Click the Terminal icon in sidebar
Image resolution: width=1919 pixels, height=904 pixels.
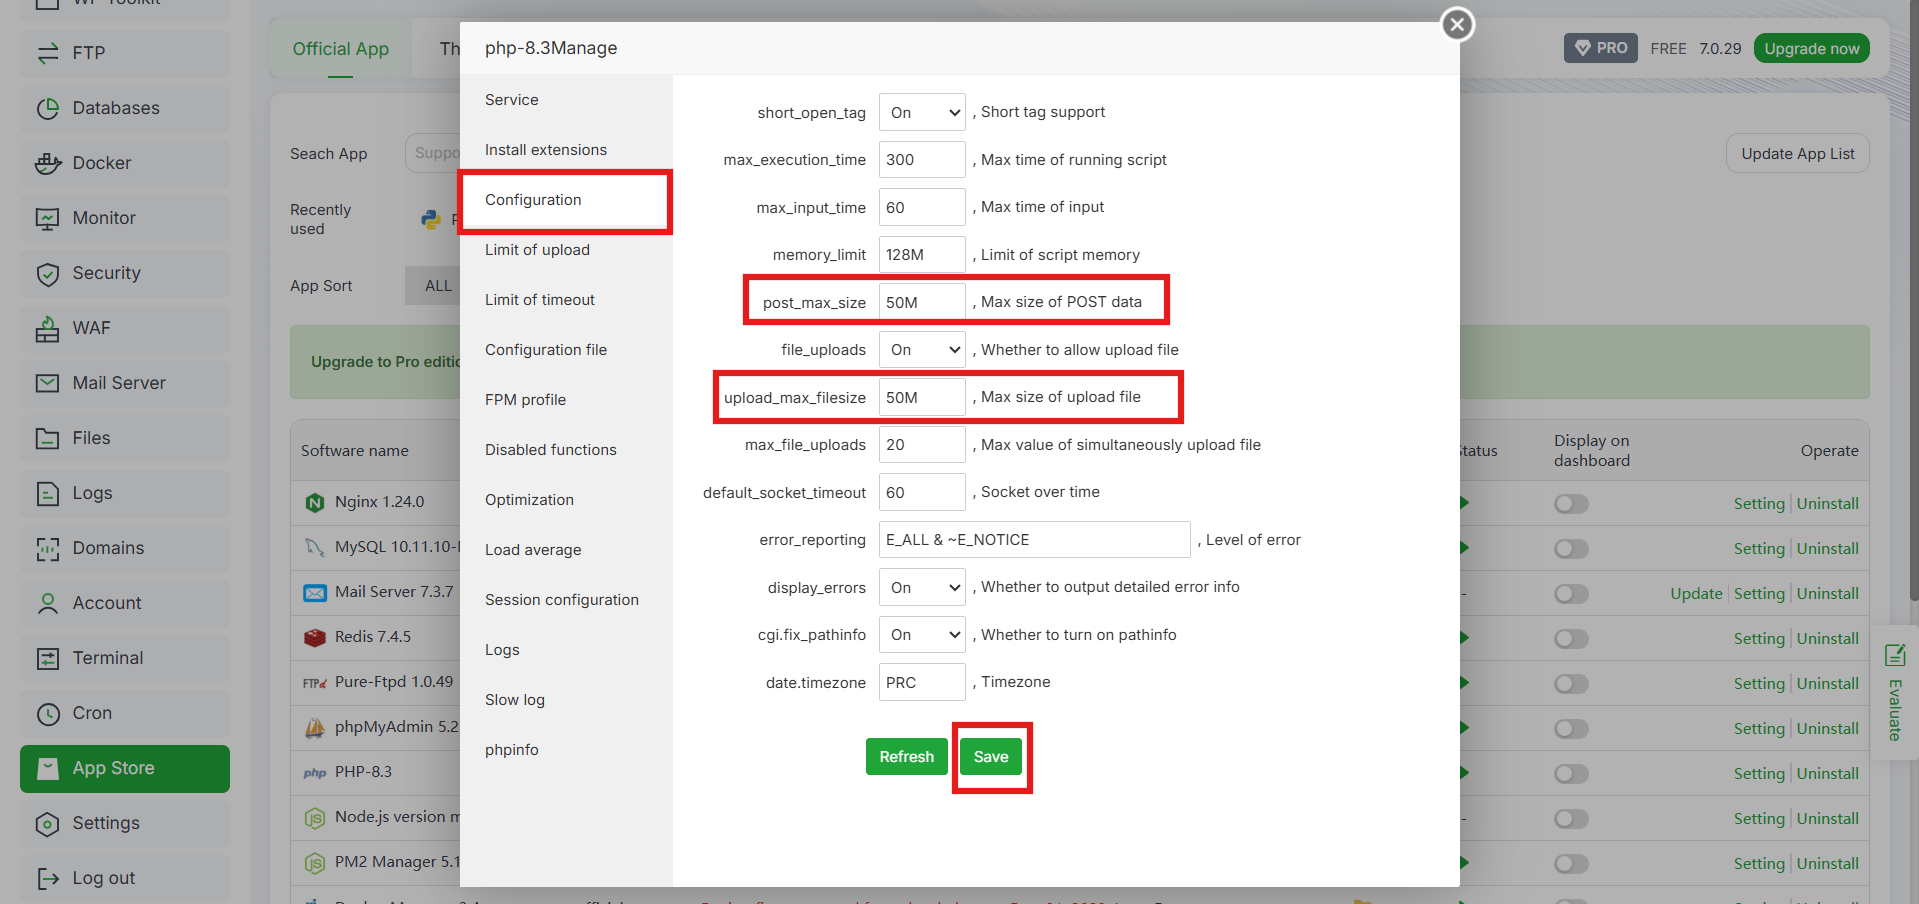(x=48, y=658)
